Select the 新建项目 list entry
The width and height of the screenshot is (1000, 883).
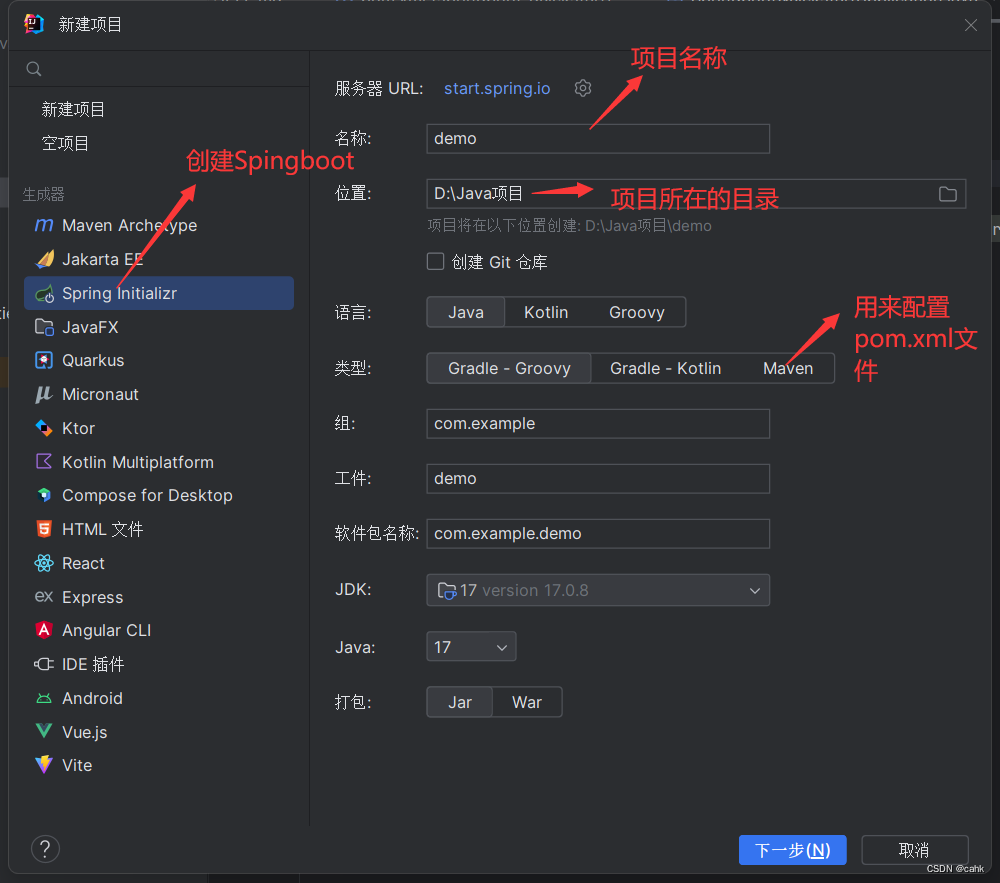(73, 109)
